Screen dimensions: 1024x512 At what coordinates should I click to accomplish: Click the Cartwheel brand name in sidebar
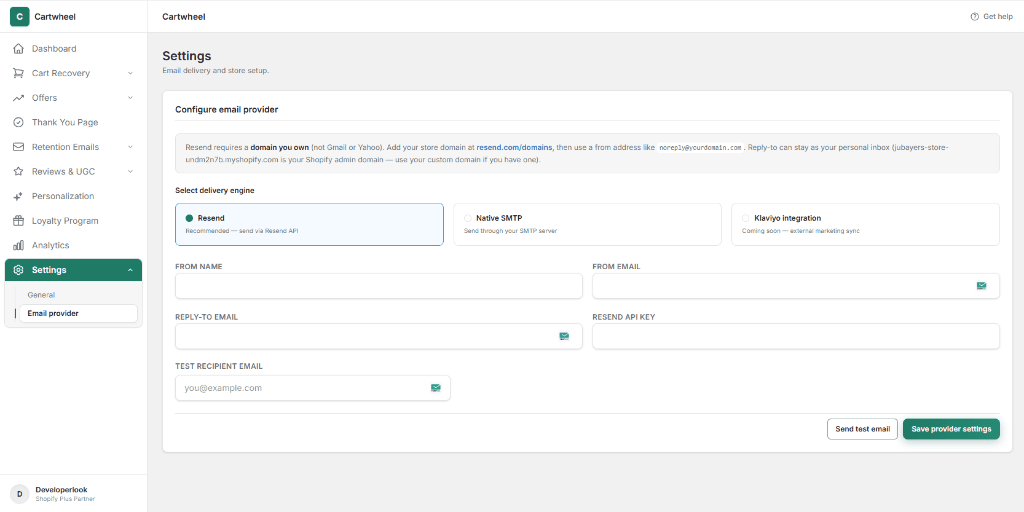pos(55,17)
